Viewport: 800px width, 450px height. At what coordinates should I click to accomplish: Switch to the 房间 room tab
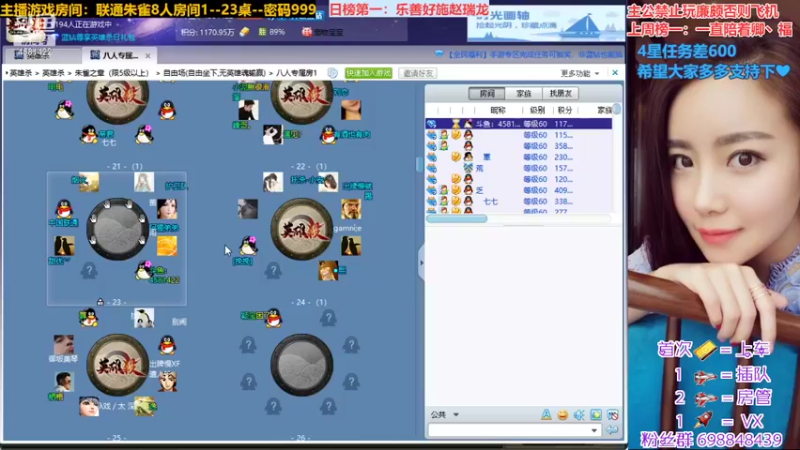[x=487, y=93]
